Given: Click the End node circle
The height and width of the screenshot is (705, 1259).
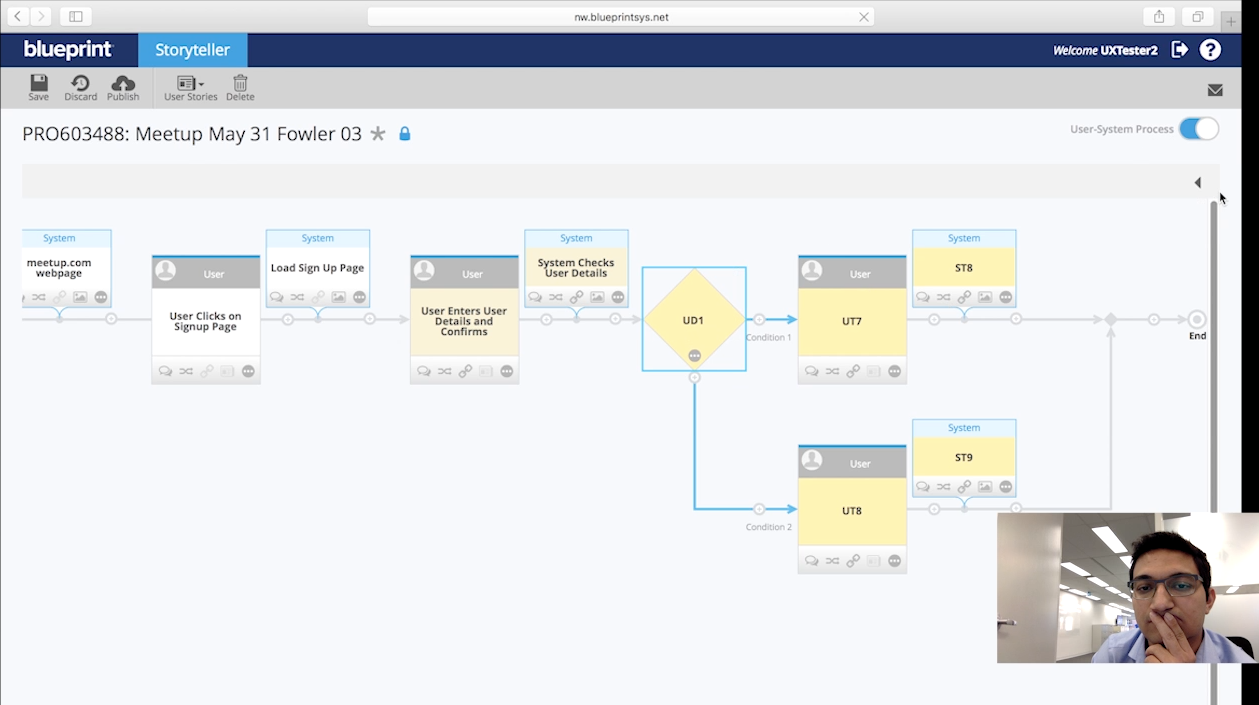Looking at the screenshot, I should [x=1197, y=319].
